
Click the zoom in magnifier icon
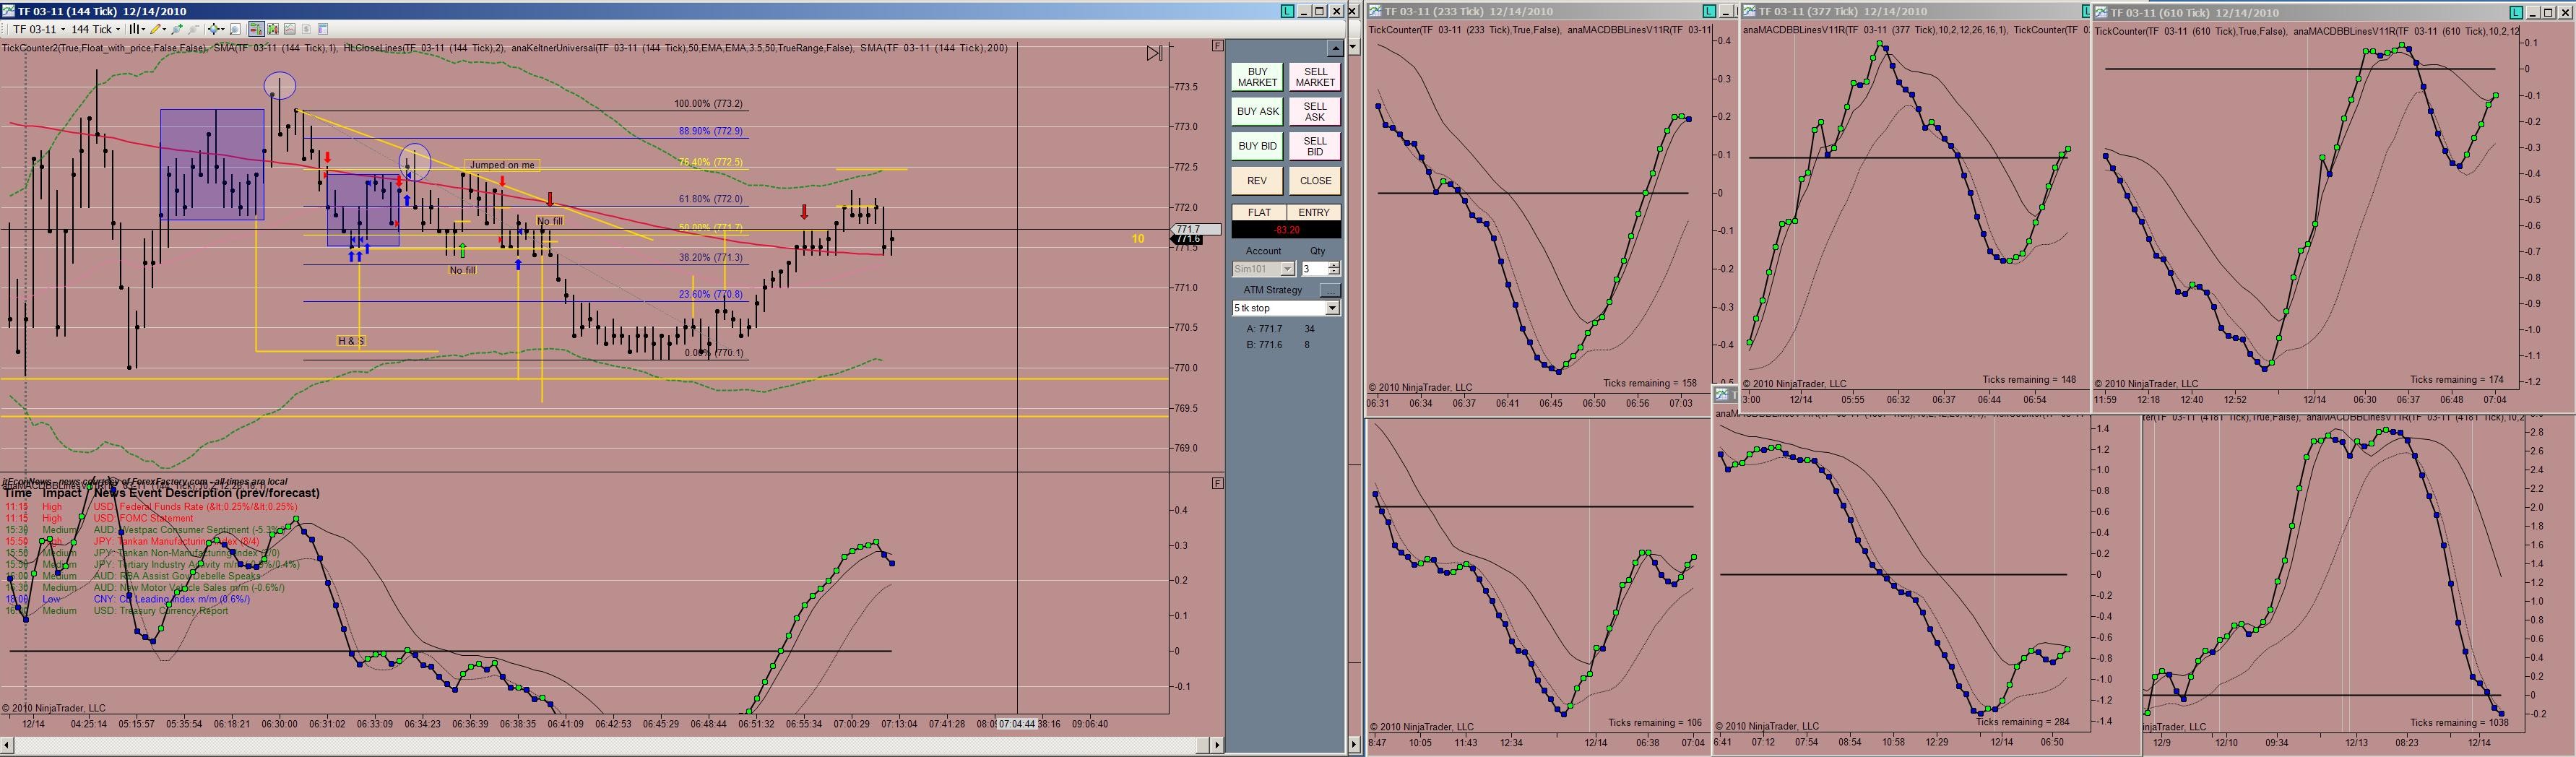point(177,29)
